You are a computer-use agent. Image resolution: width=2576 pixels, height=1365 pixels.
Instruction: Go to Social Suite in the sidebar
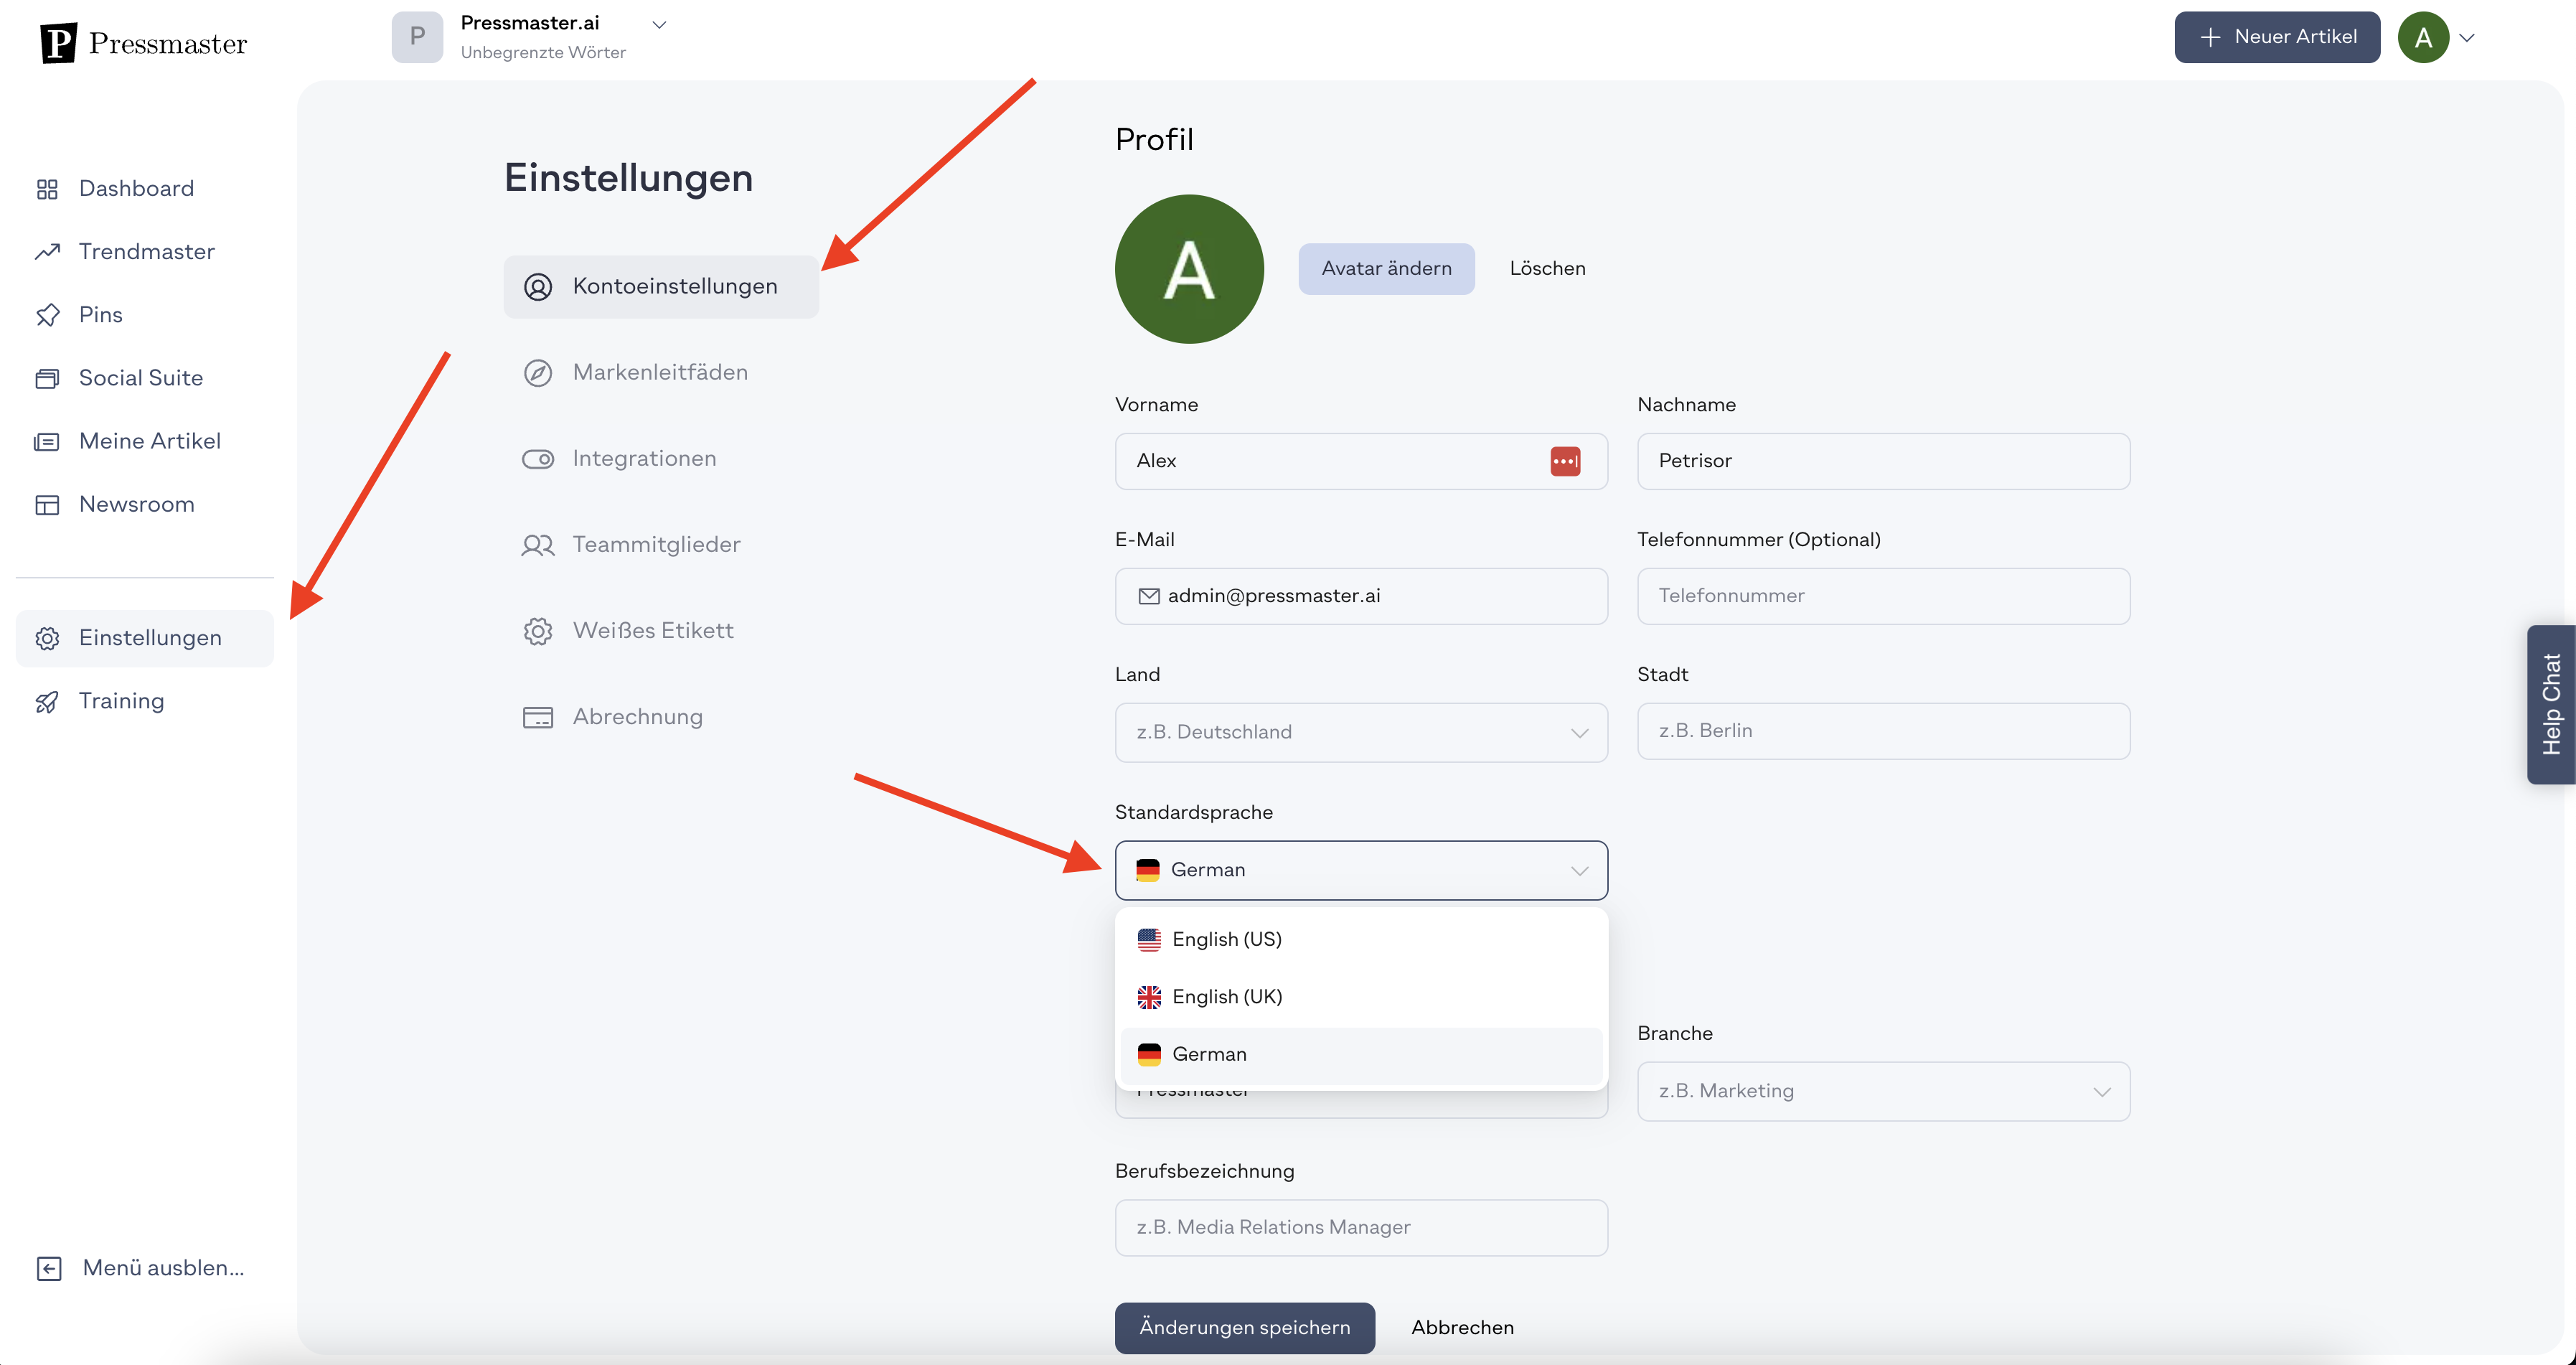(x=144, y=378)
